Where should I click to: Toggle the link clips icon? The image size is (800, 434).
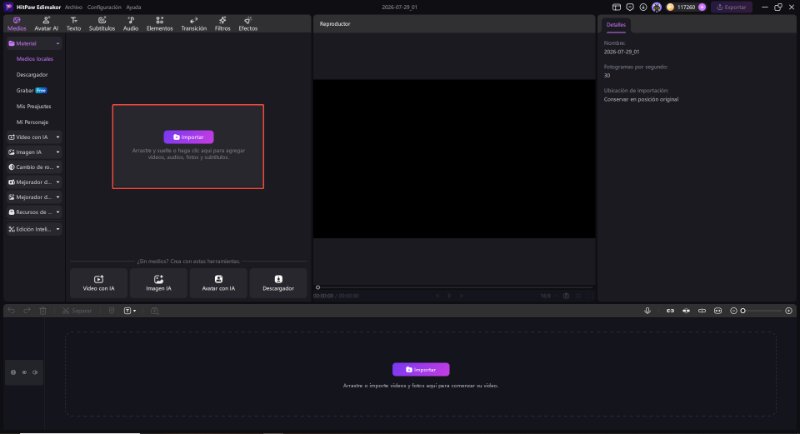point(702,311)
